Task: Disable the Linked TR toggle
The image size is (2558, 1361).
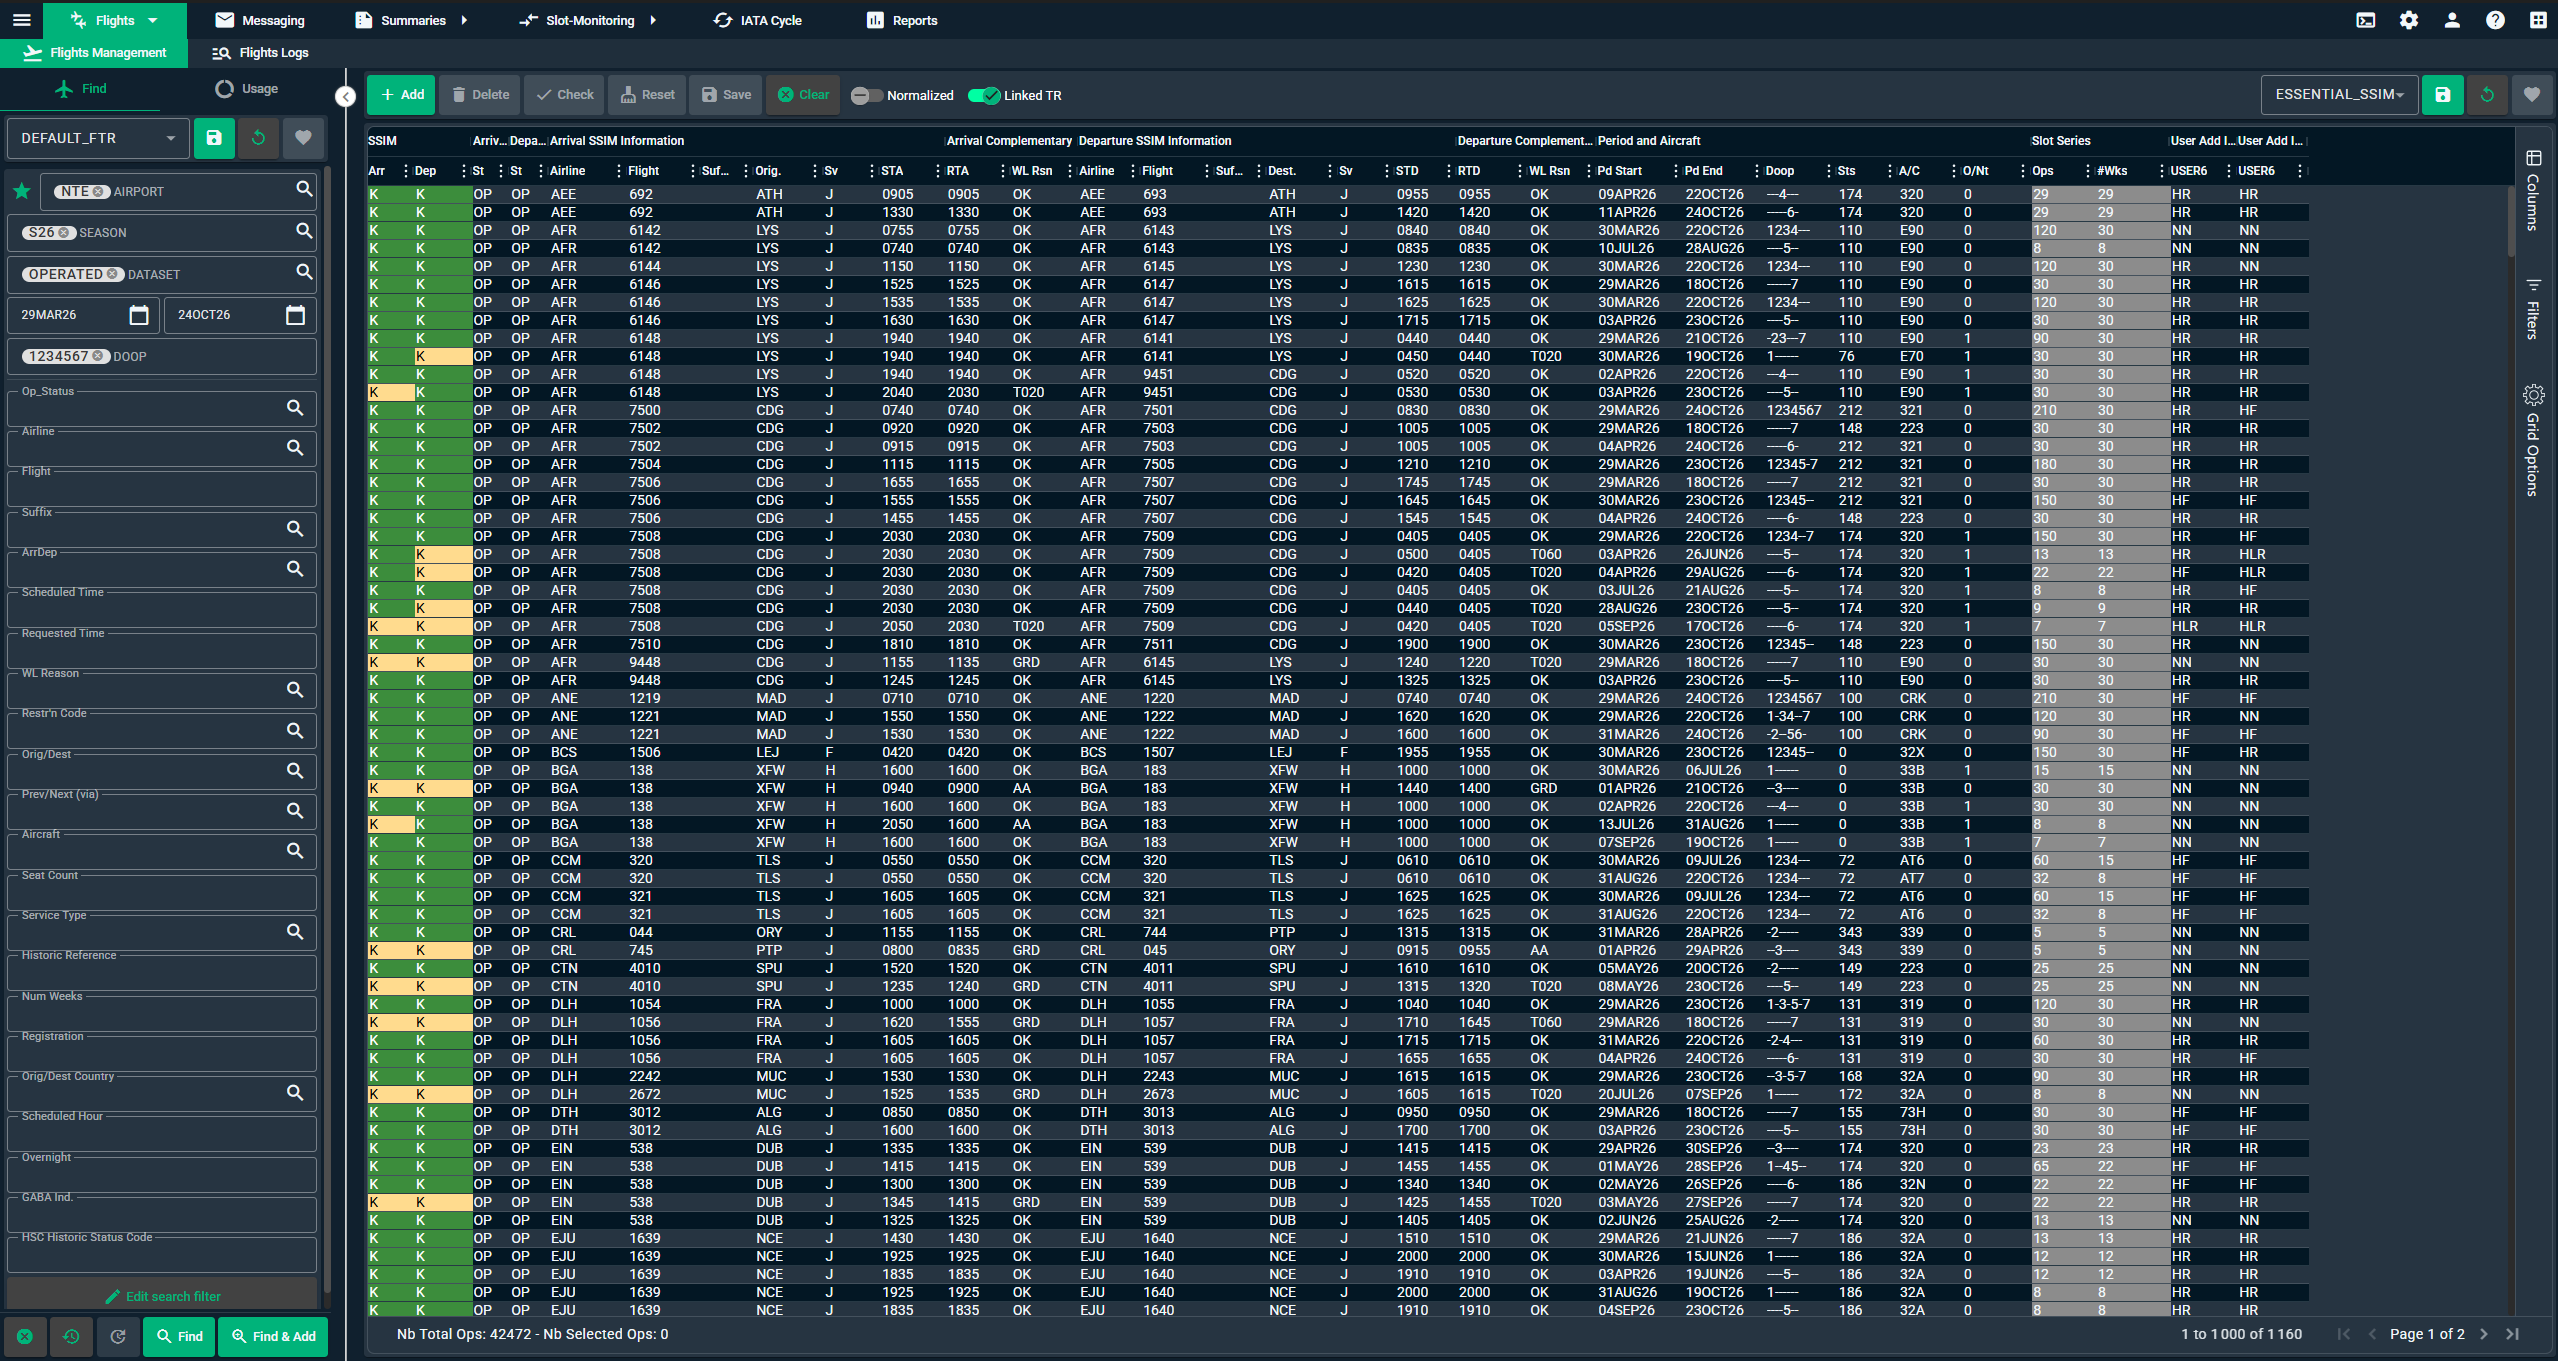Action: point(984,96)
